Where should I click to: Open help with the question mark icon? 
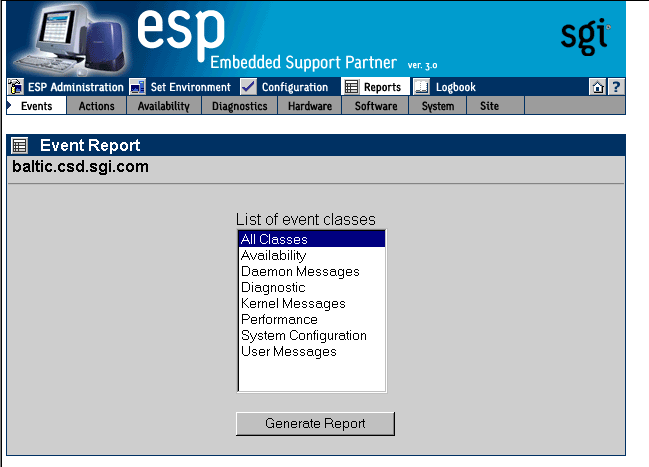[x=616, y=87]
